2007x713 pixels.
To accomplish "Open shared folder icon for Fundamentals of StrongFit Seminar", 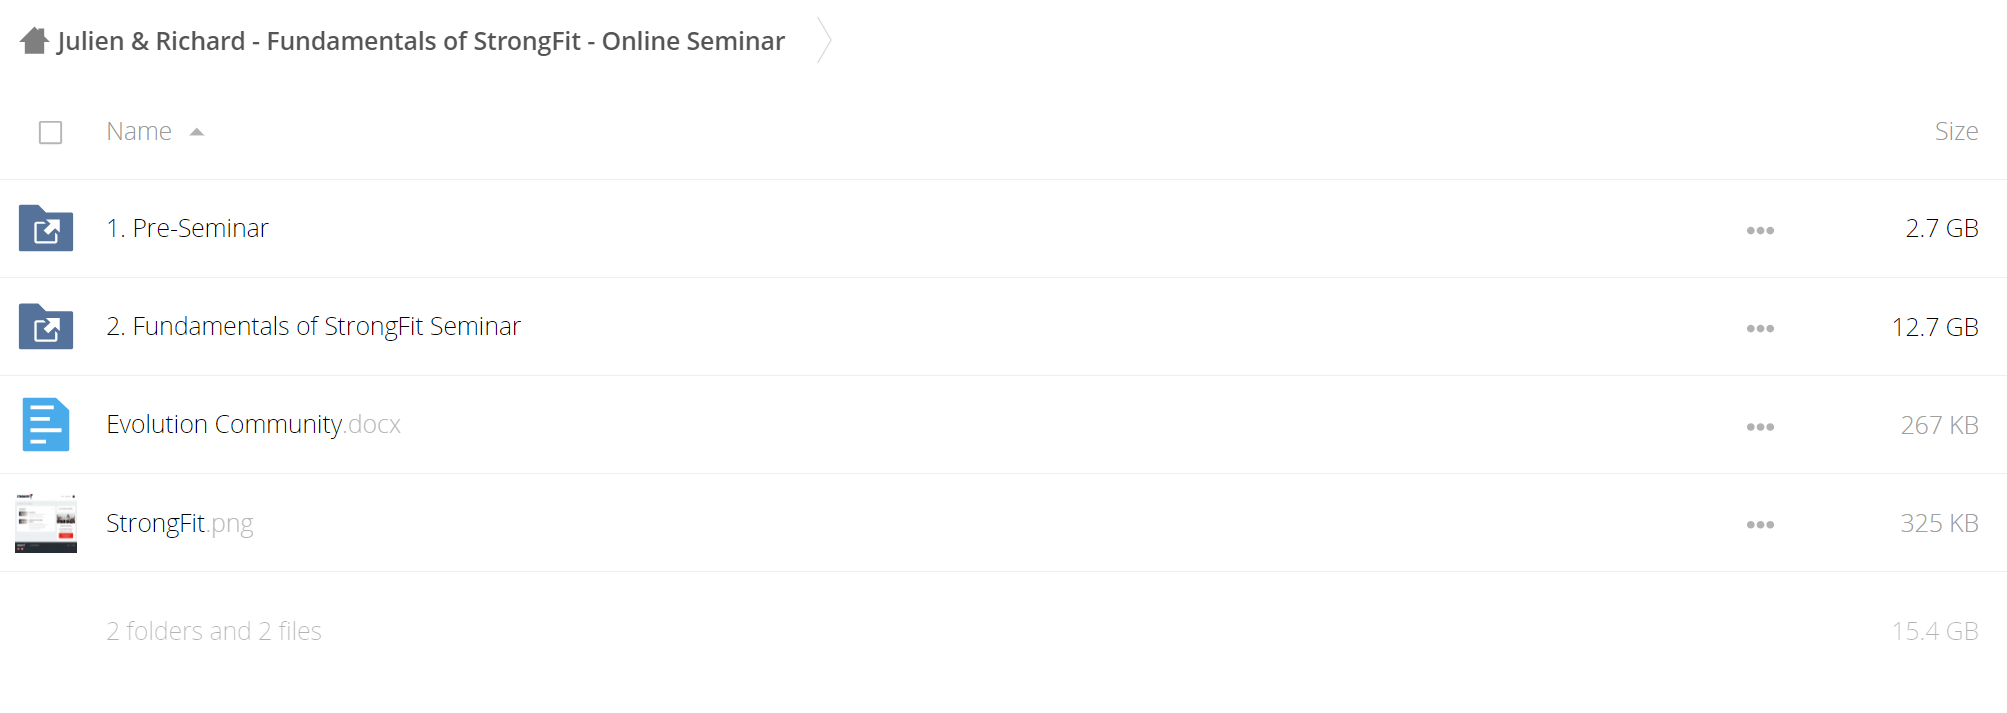I will (x=46, y=326).
